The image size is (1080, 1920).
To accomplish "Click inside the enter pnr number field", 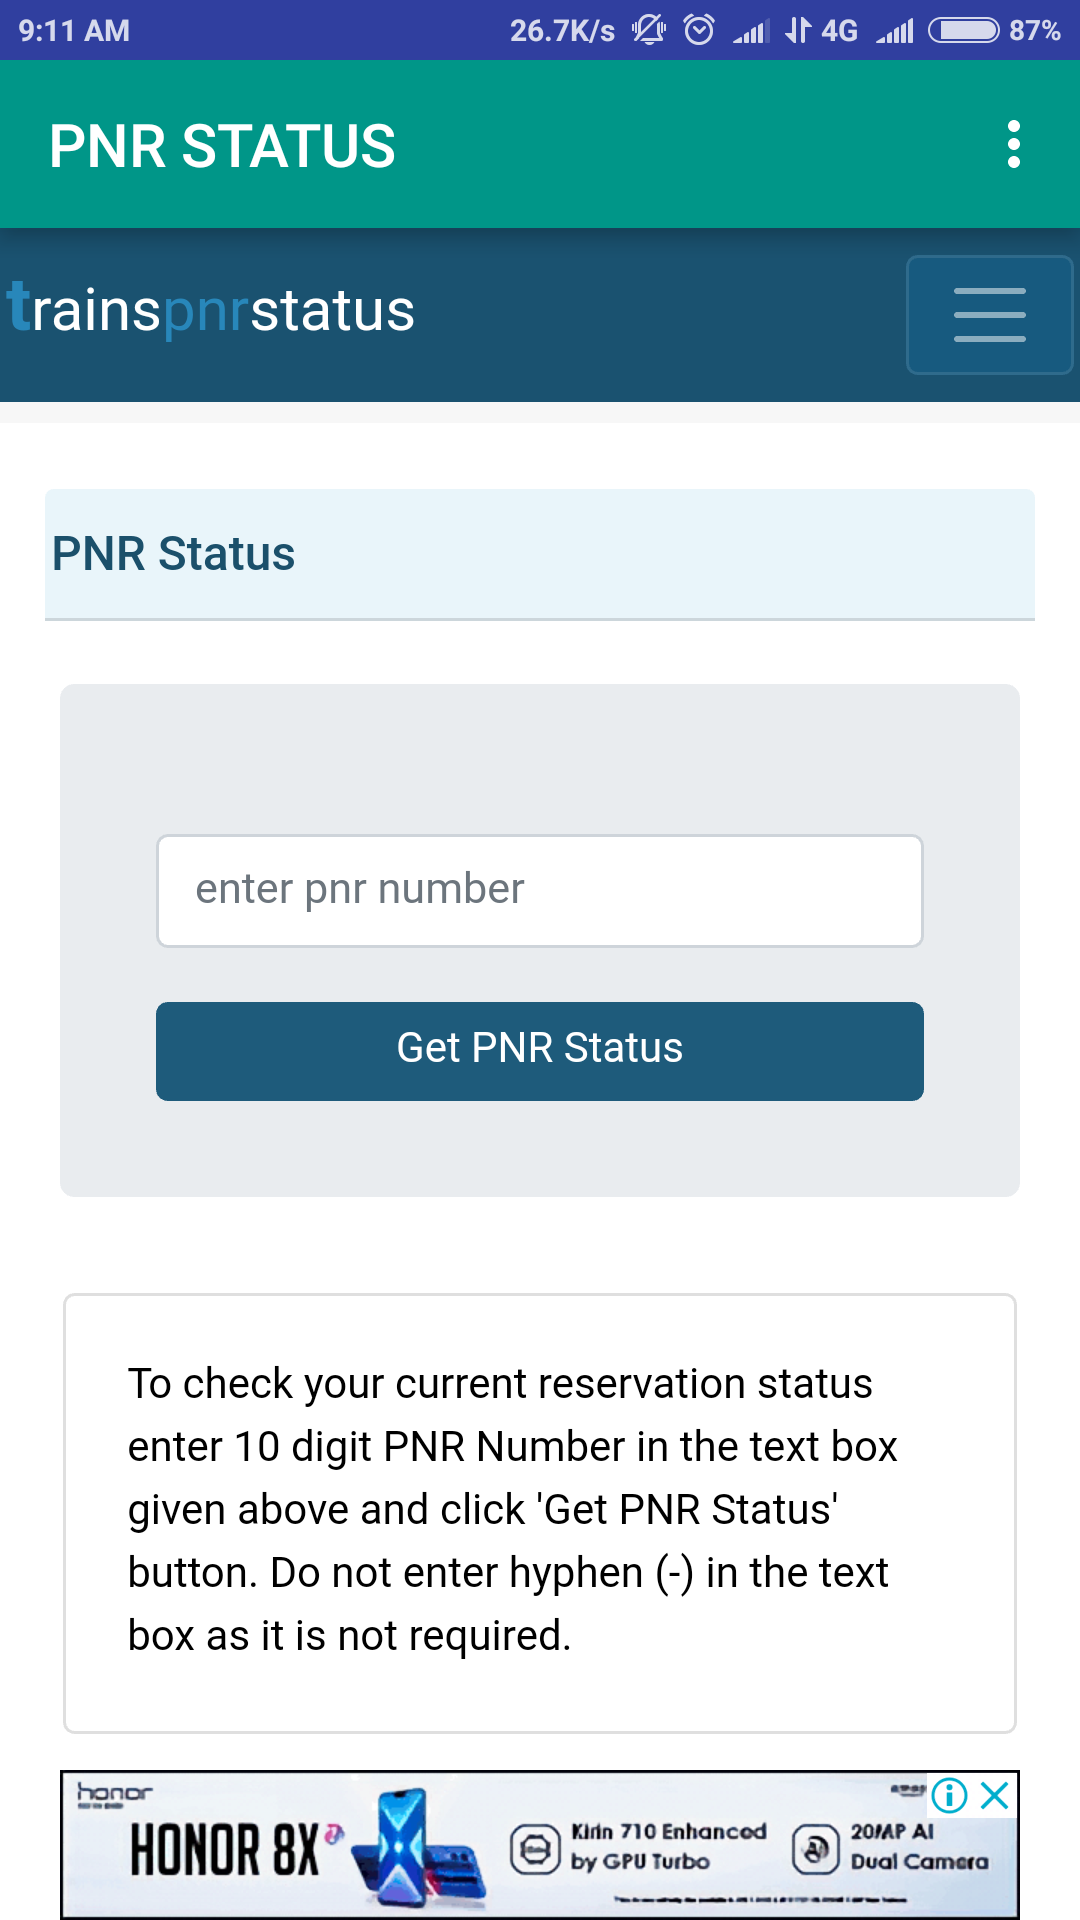I will click(540, 889).
